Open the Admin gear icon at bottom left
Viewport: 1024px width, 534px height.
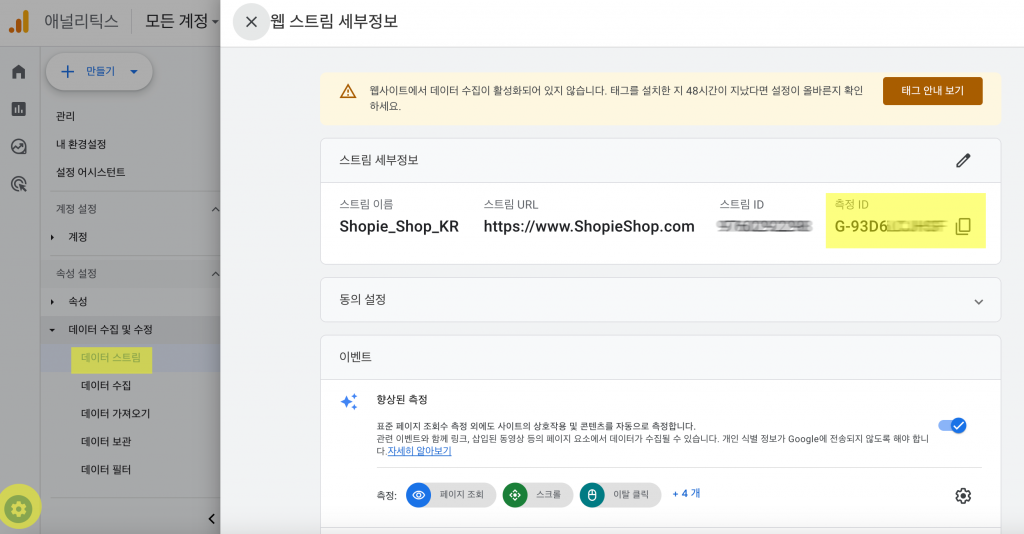click(x=19, y=508)
